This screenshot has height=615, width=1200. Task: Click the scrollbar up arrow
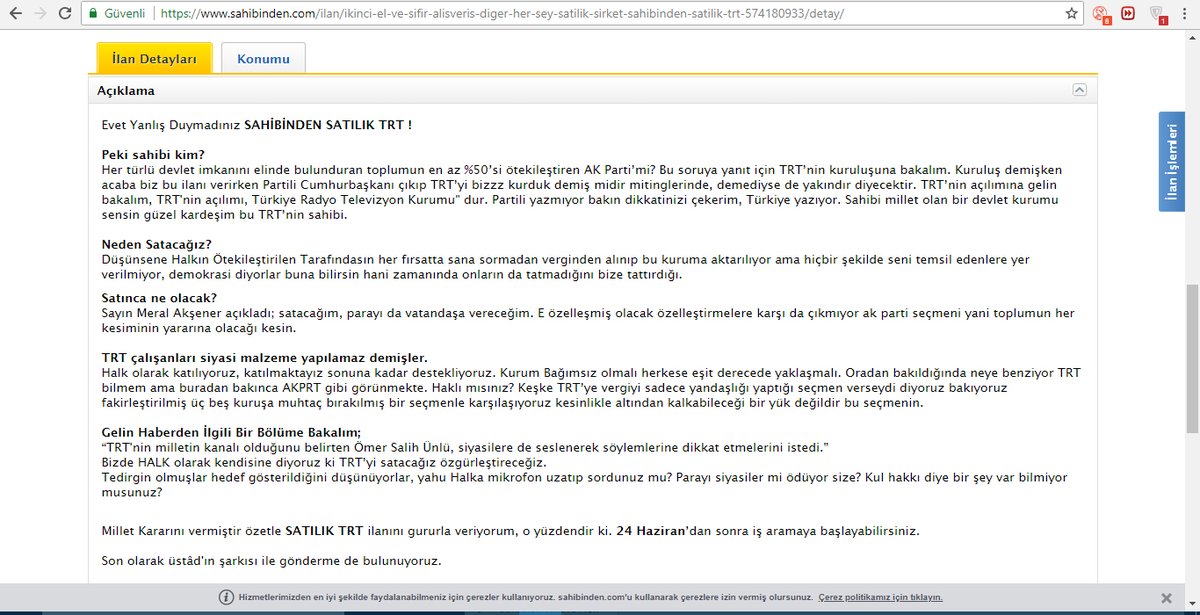[x=1191, y=37]
